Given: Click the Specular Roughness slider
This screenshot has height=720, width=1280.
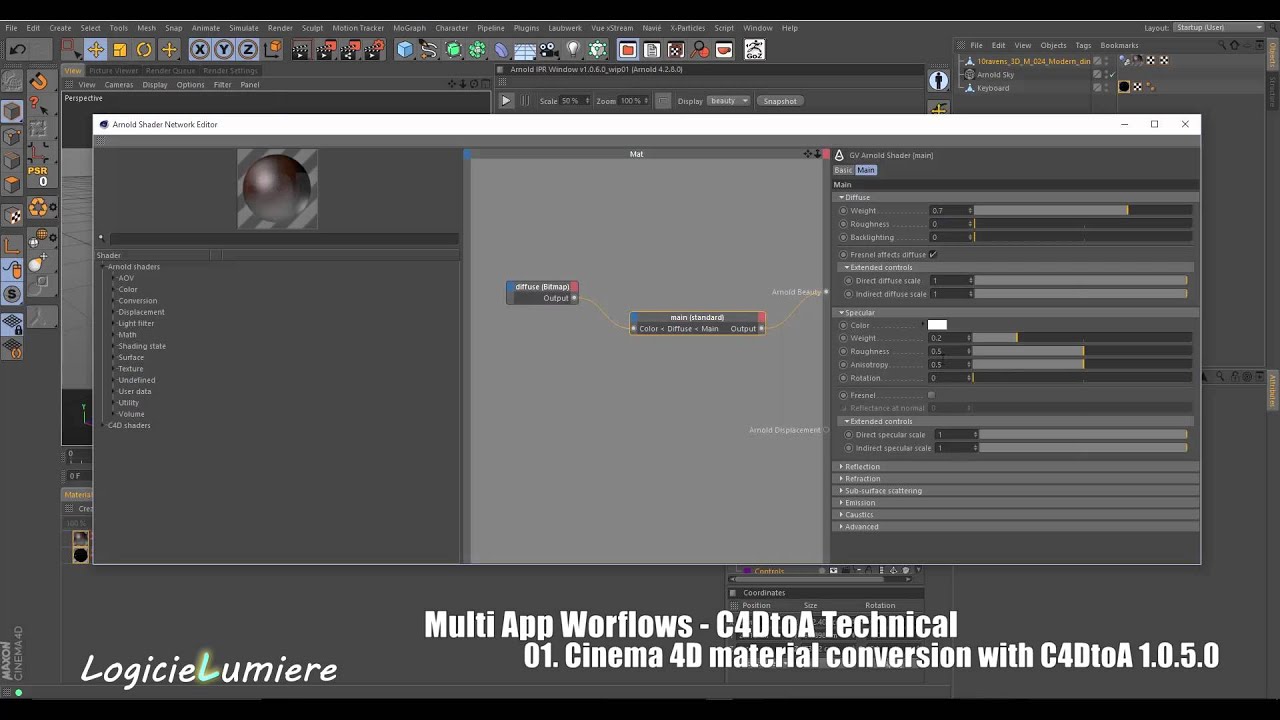Looking at the screenshot, I should pos(1083,352).
